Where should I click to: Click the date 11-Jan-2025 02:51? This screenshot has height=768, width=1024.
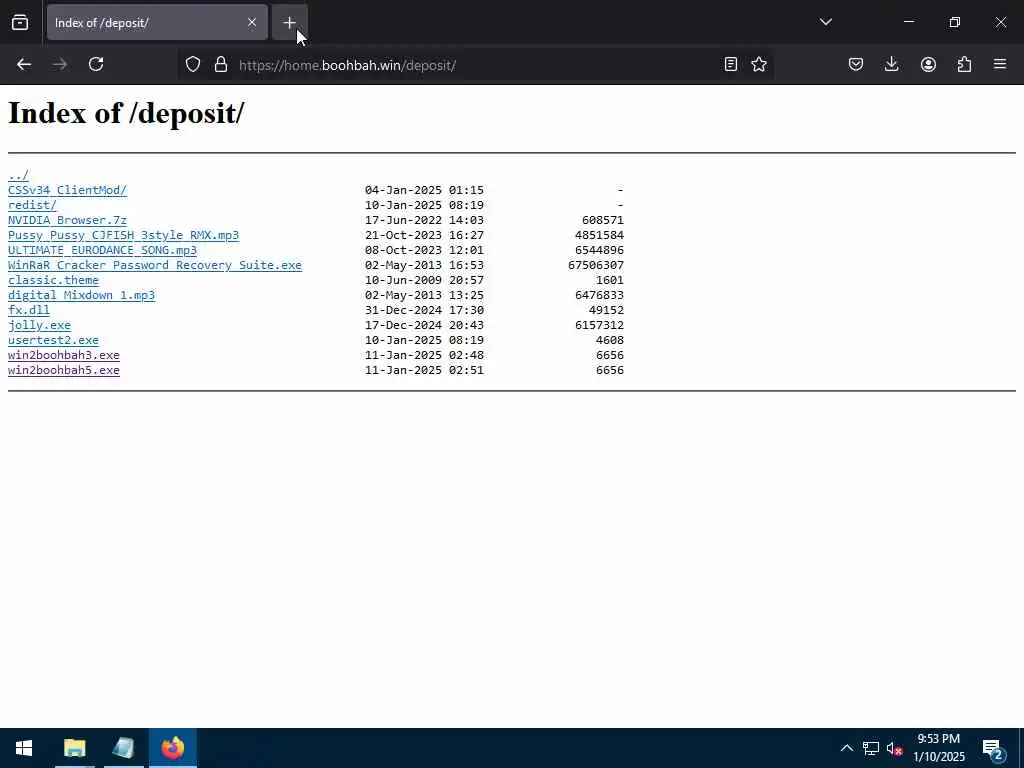[424, 370]
